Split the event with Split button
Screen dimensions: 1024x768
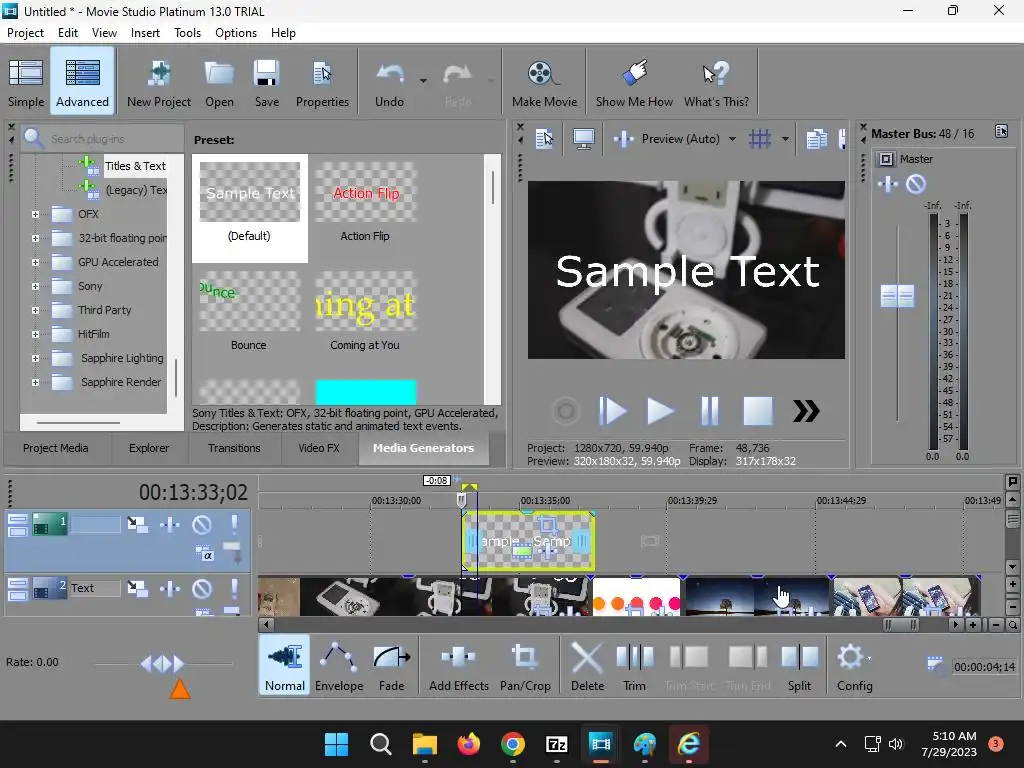[x=799, y=665]
